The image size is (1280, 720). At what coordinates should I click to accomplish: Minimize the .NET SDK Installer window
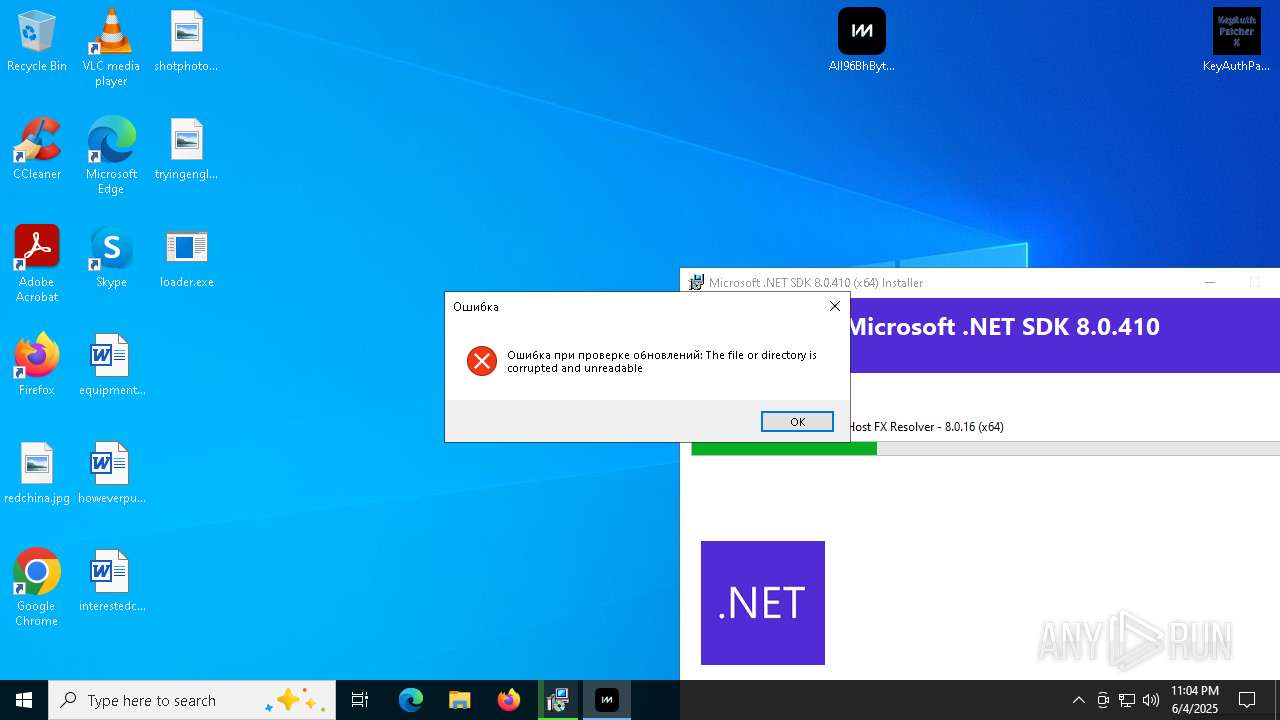click(x=1210, y=283)
